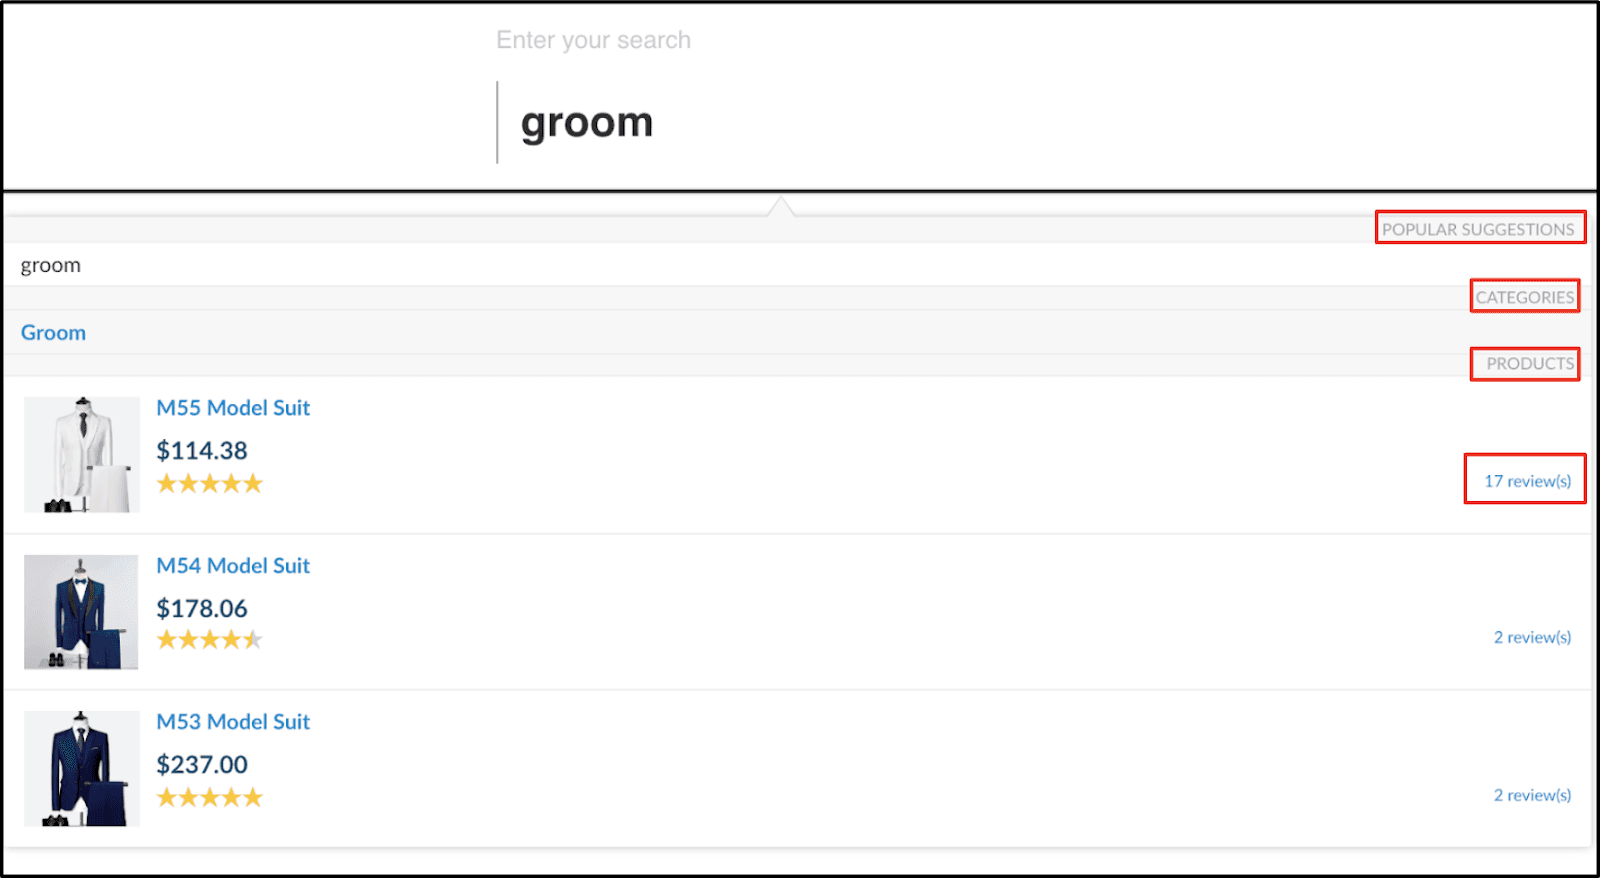Open the M53 Model Suit product title
This screenshot has width=1600, height=878.
(x=233, y=722)
